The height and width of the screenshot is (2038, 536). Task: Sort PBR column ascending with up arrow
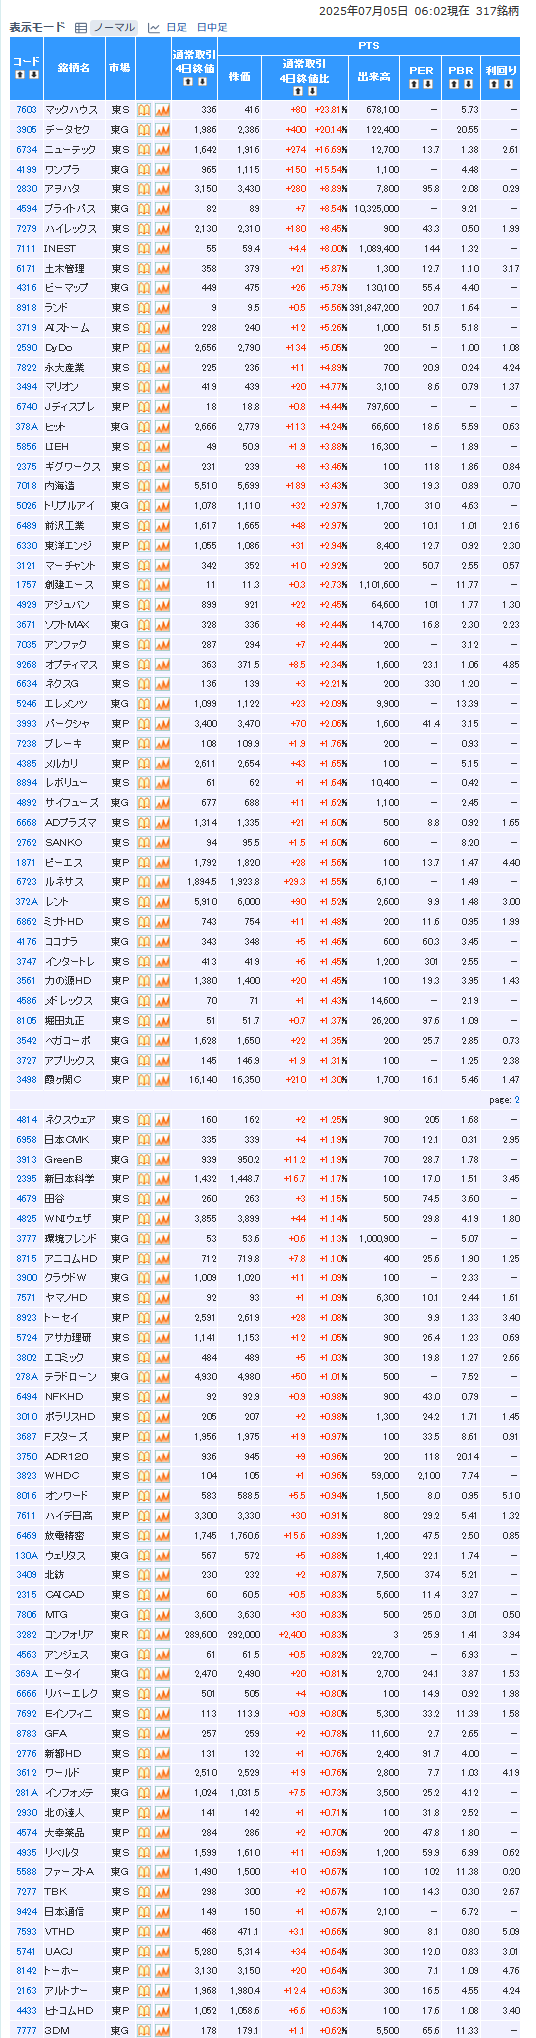(x=454, y=84)
